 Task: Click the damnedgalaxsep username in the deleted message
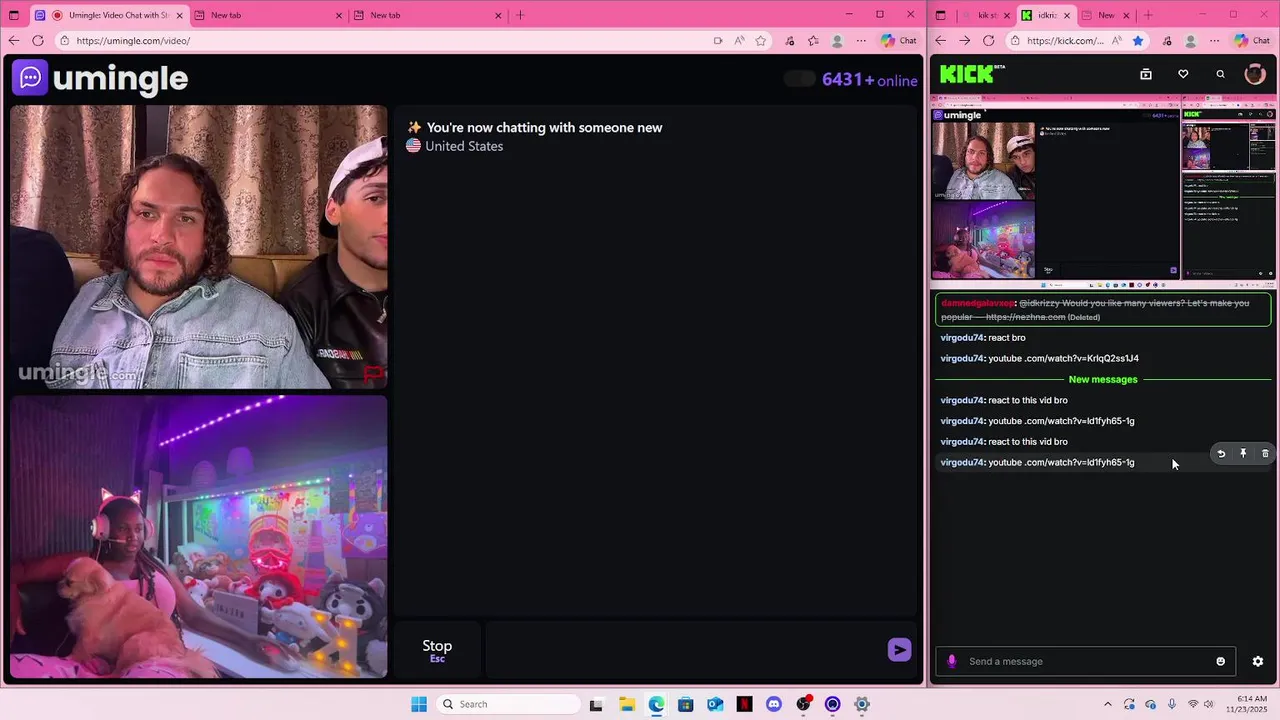click(977, 303)
